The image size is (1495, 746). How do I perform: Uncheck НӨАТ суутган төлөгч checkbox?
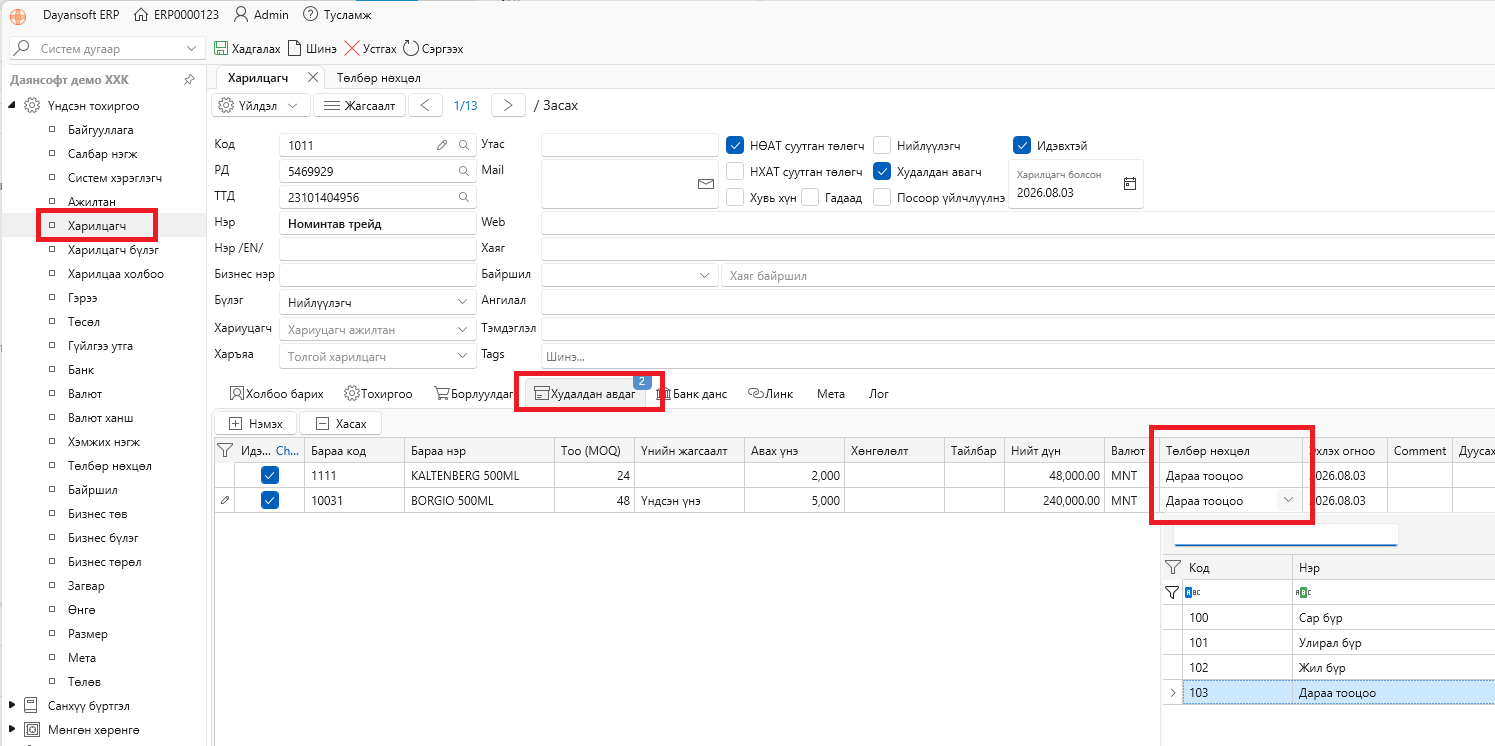pos(734,145)
